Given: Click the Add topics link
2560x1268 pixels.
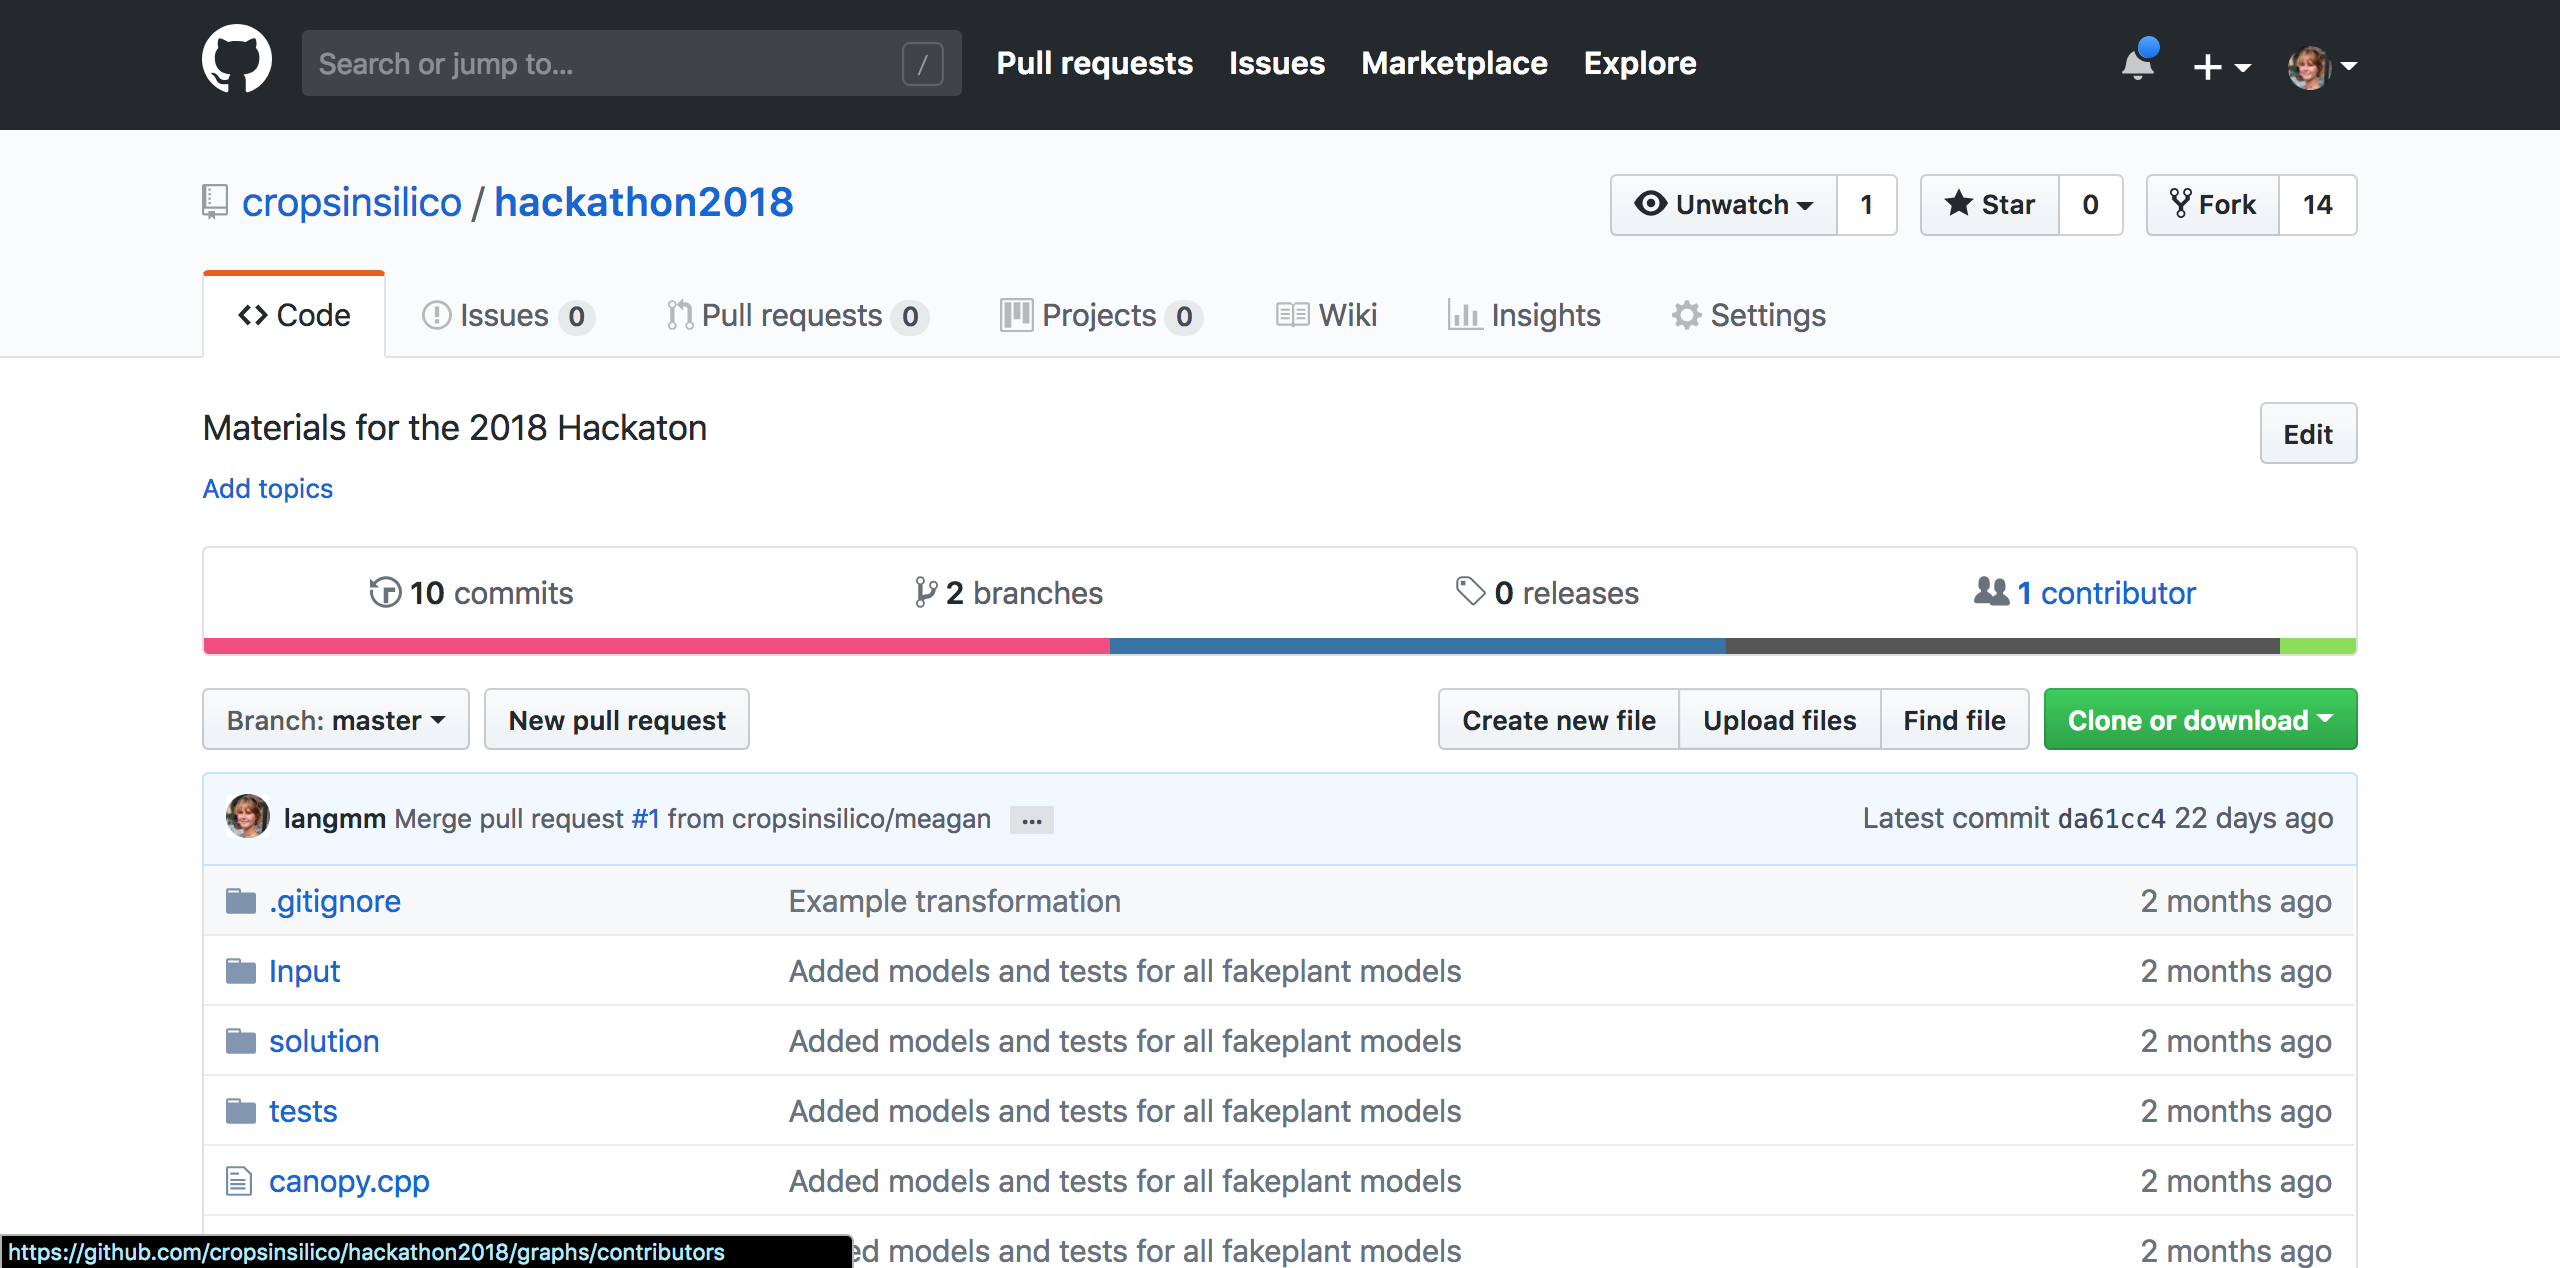Looking at the screenshot, I should click(266, 486).
